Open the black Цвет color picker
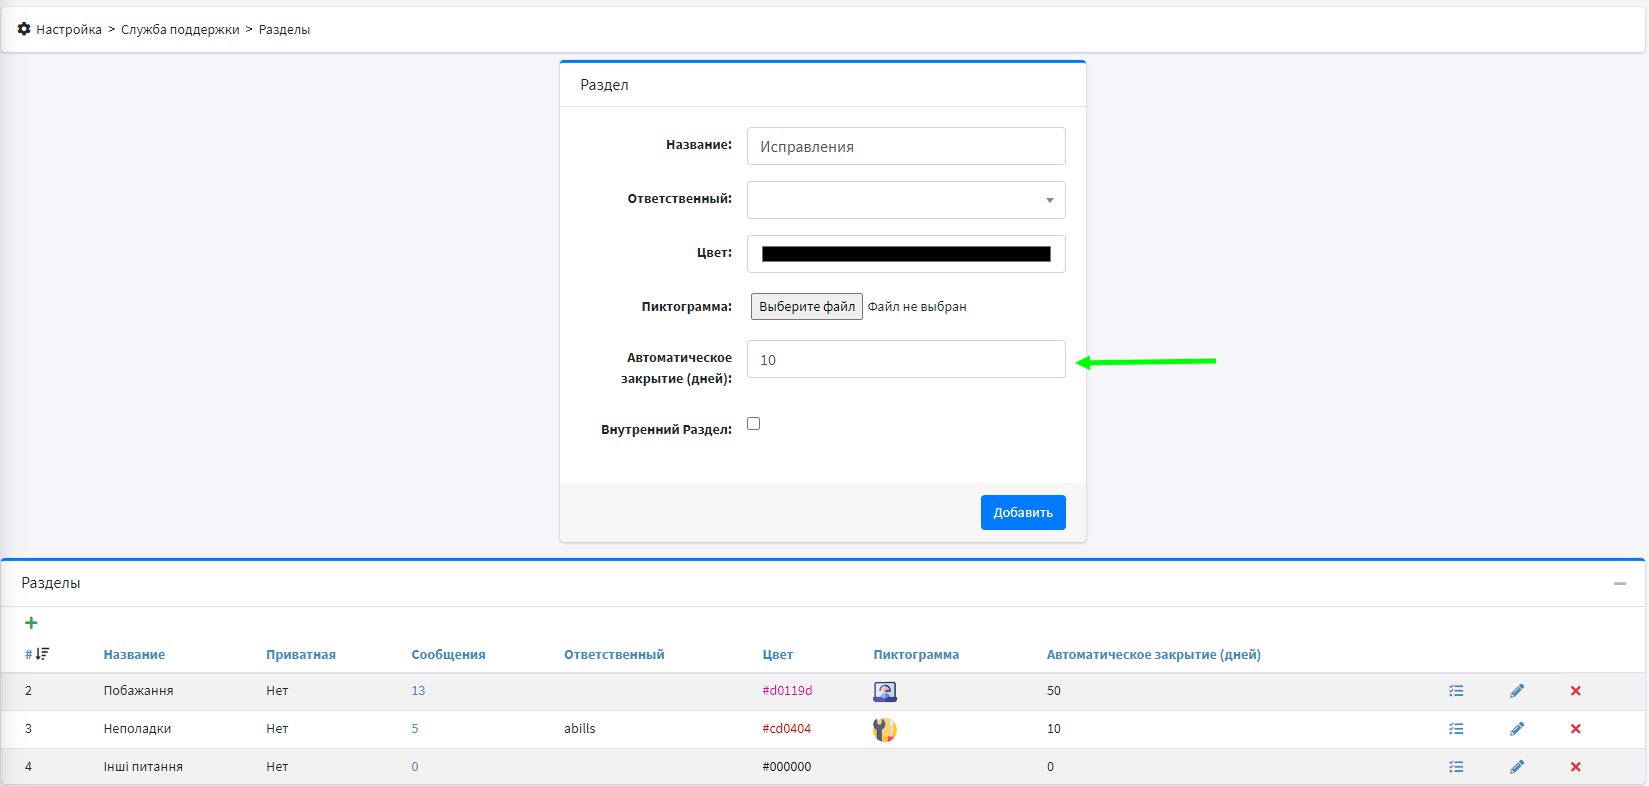This screenshot has height=786, width=1649. tap(905, 254)
